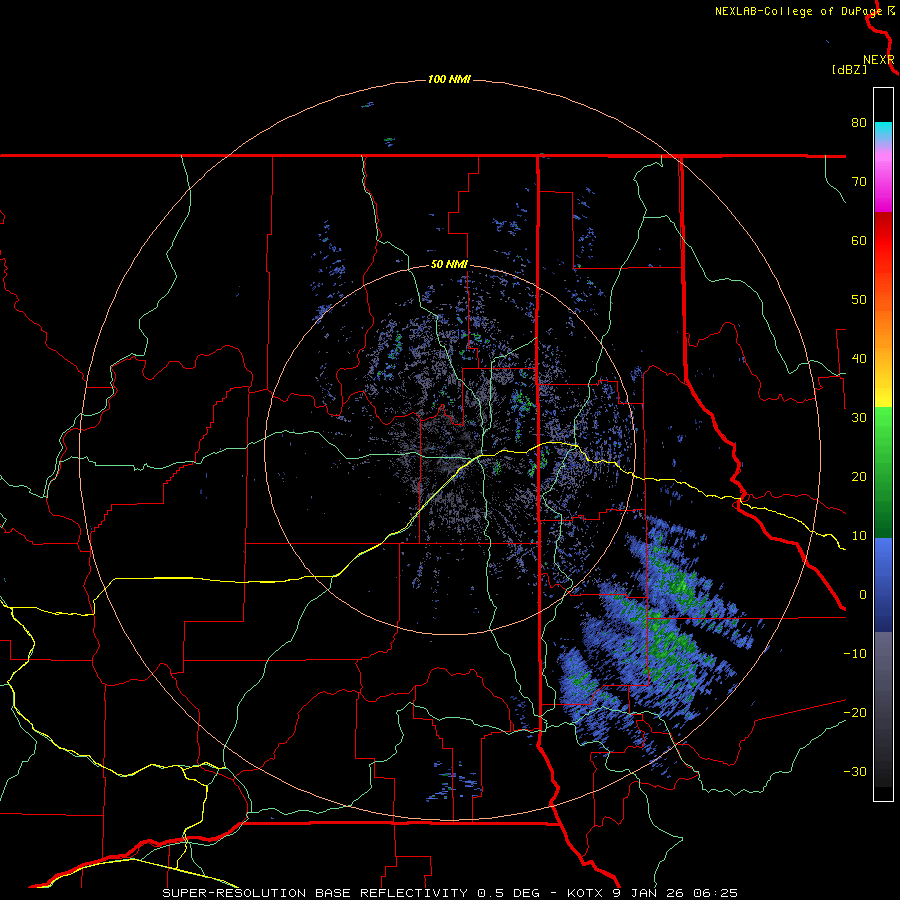Click the 100 NMI range ring label
The height and width of the screenshot is (900, 900).
pos(449,79)
